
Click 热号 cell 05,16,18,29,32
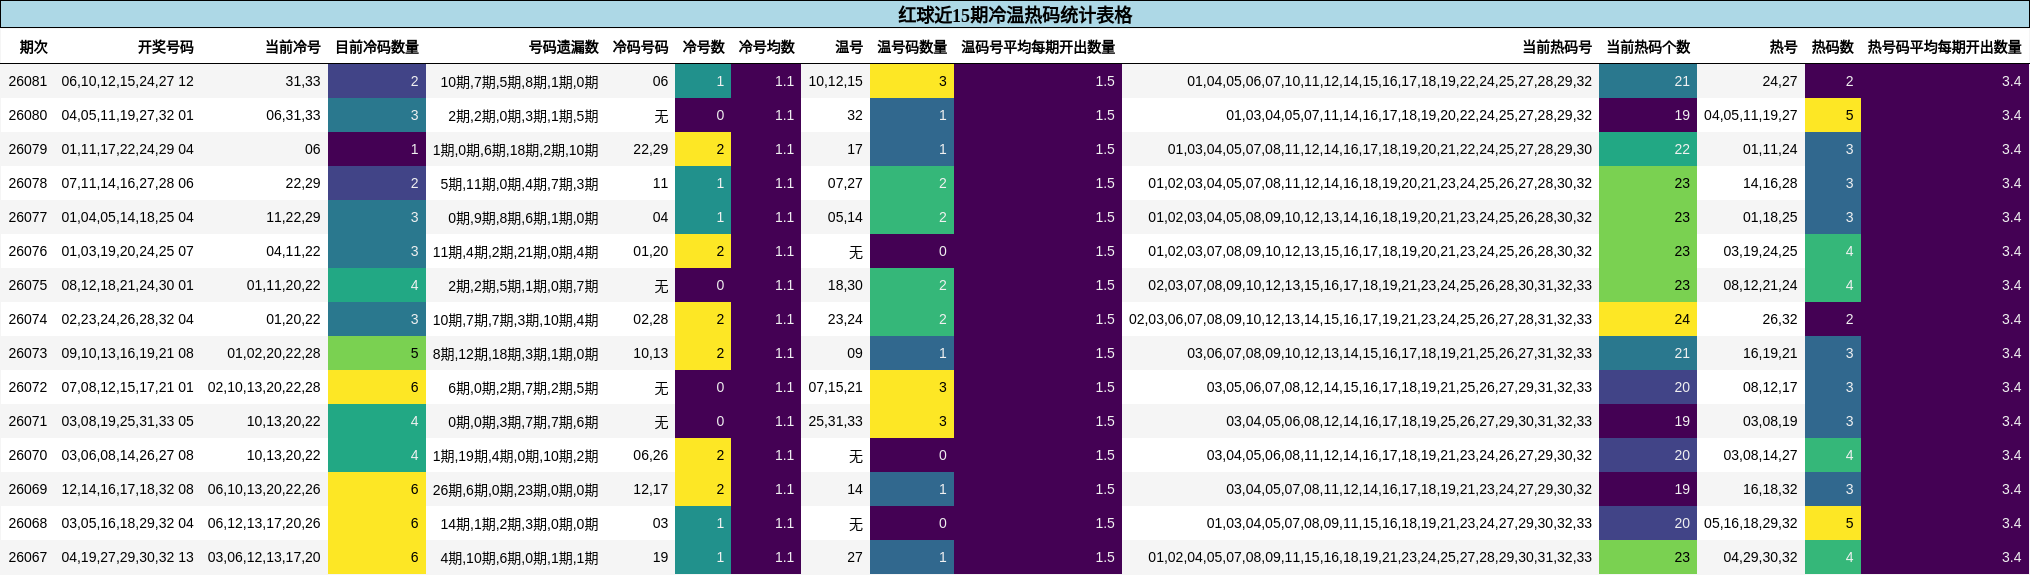pyautogui.click(x=1751, y=523)
